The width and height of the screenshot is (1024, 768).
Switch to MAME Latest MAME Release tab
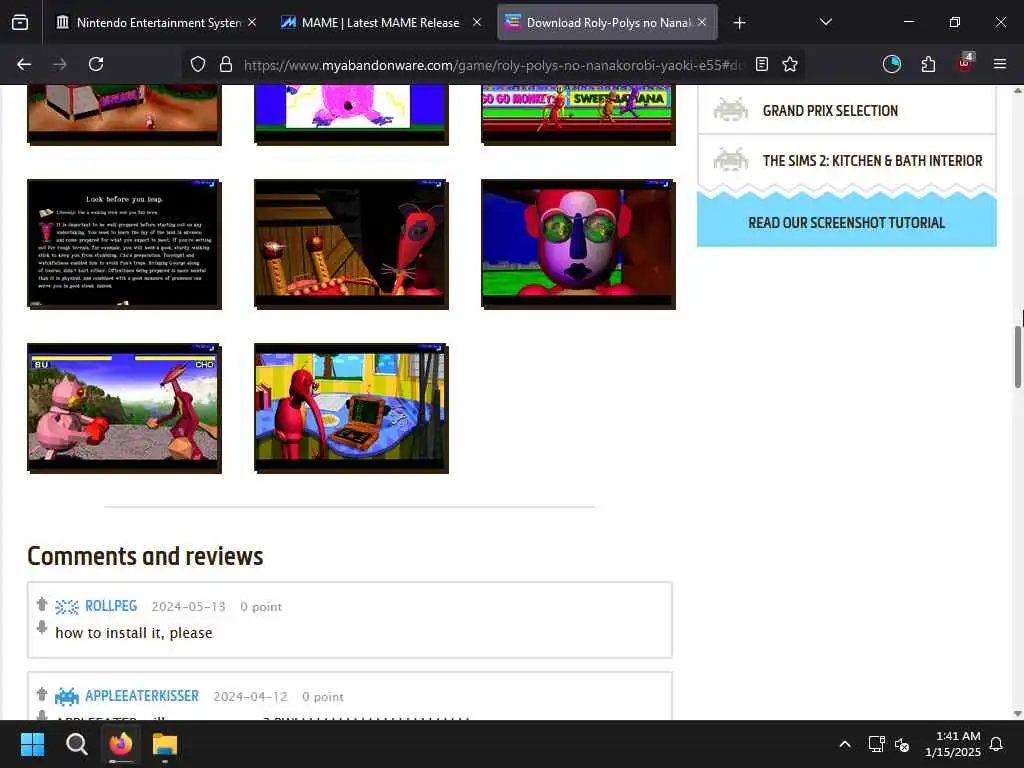[381, 23]
